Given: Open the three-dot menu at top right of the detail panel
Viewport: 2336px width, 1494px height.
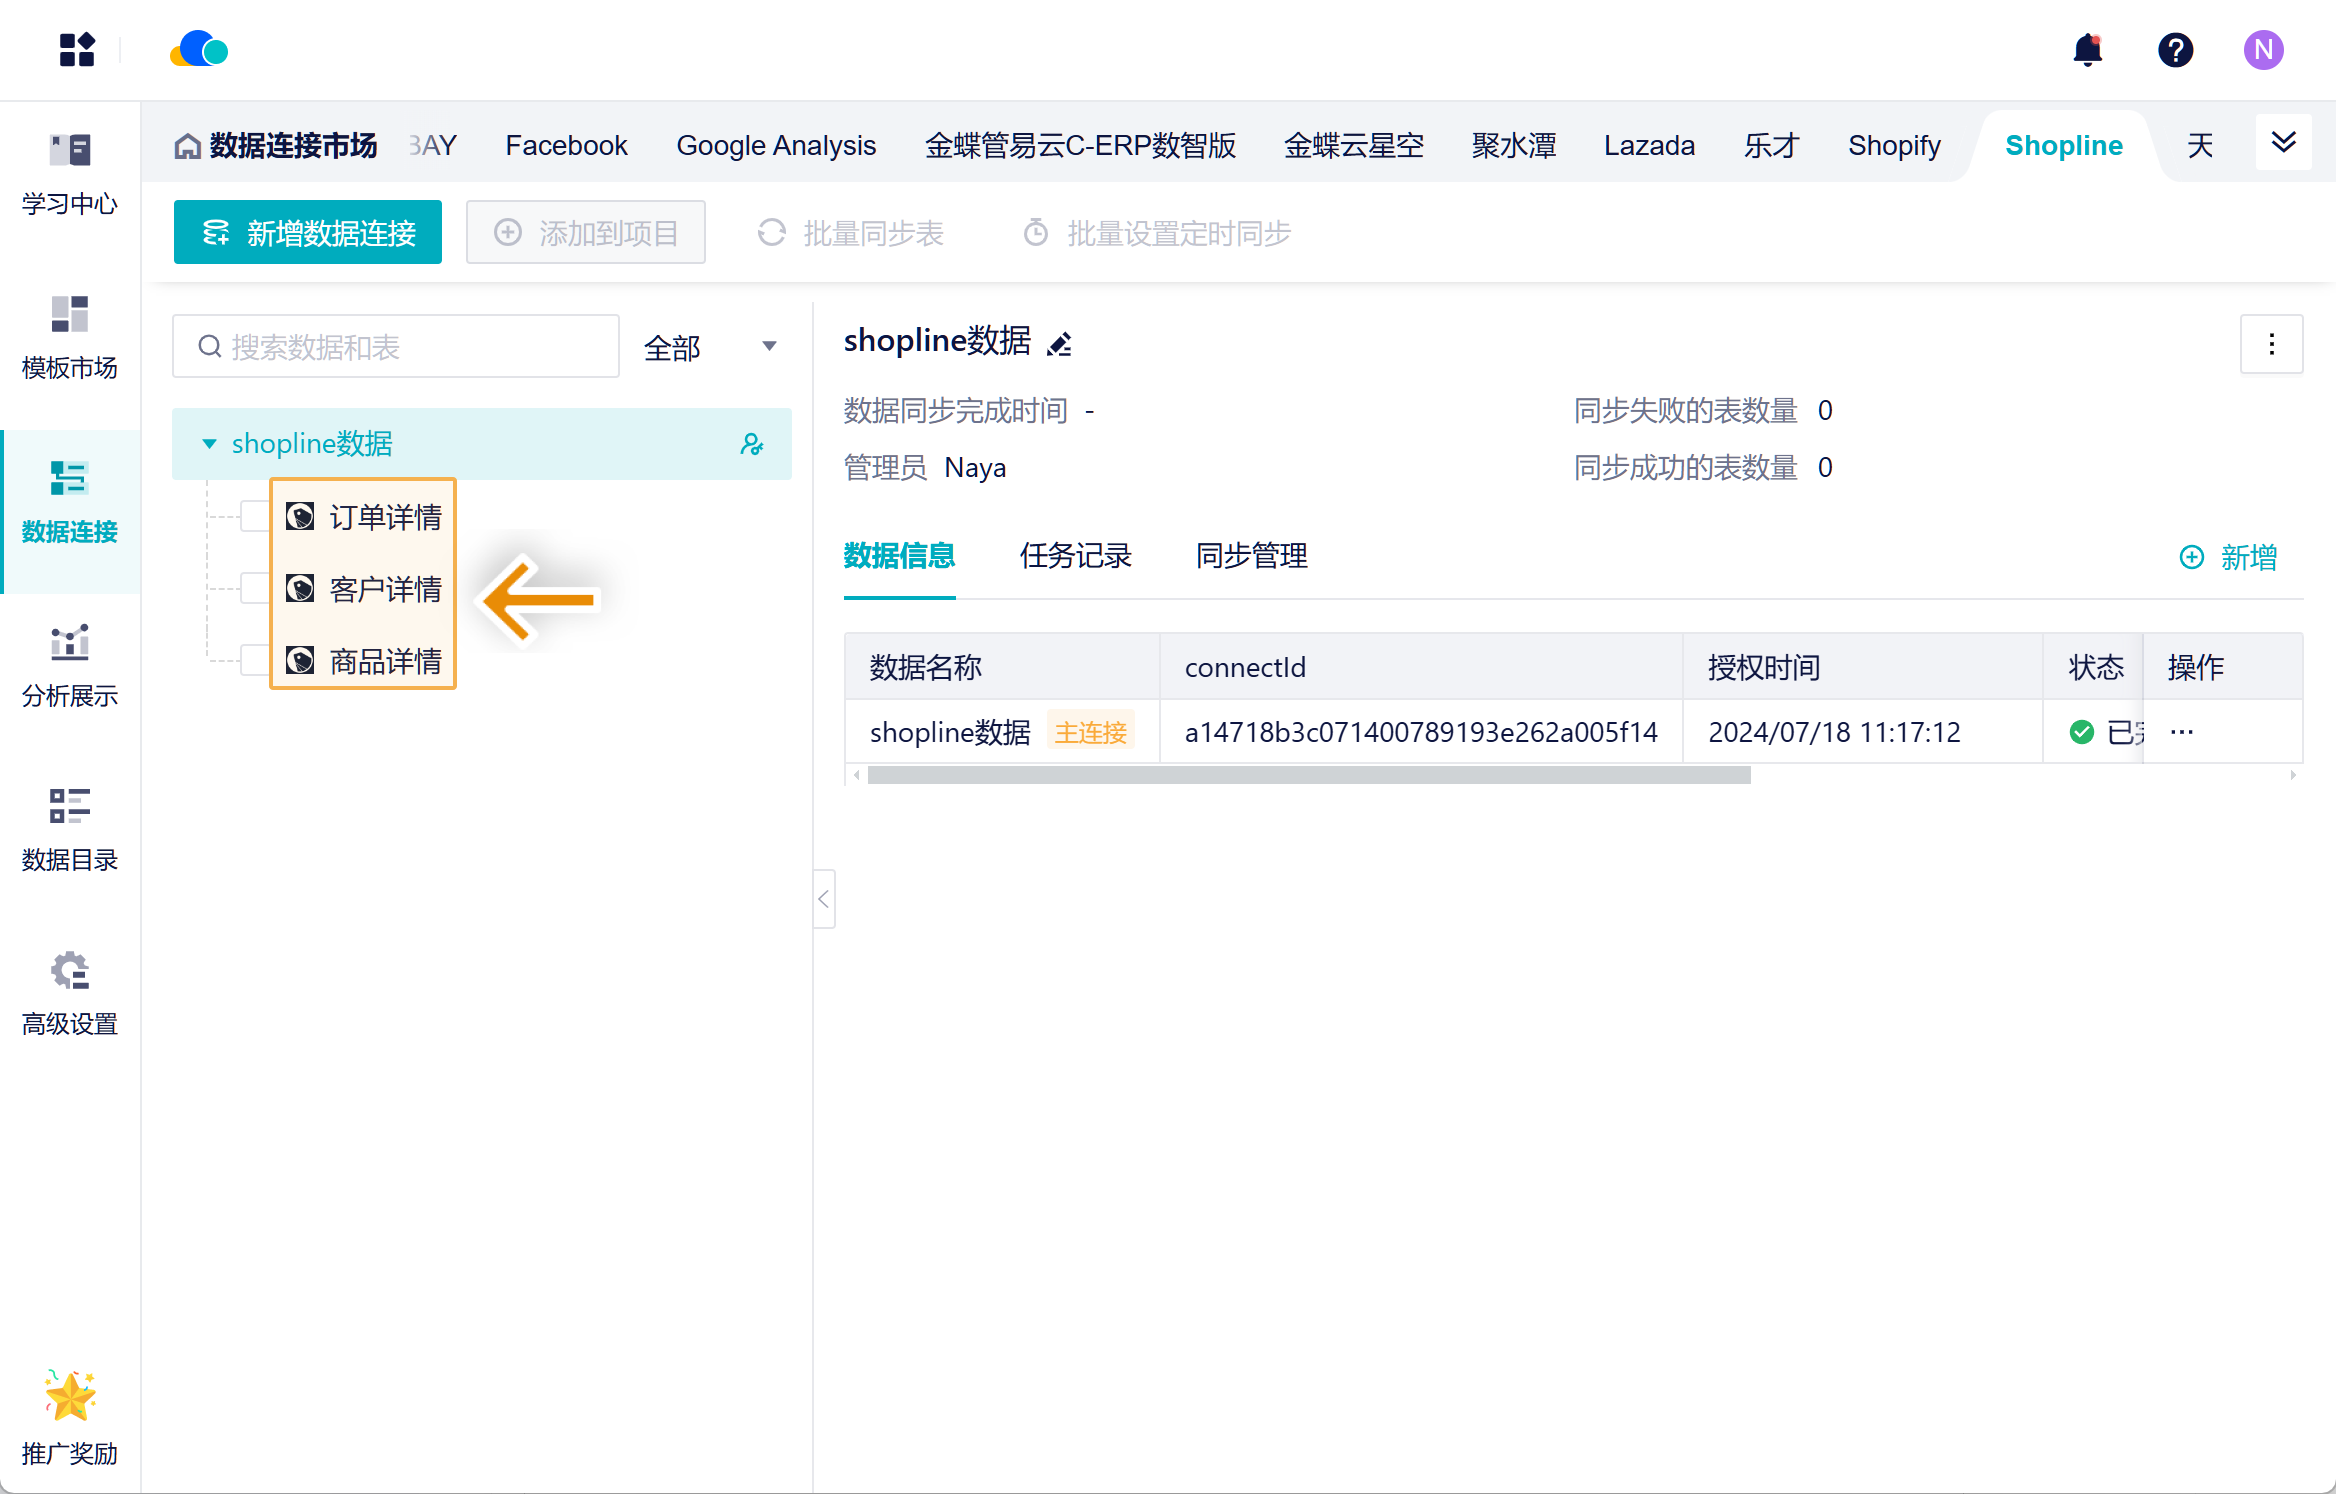Looking at the screenshot, I should click(2271, 344).
